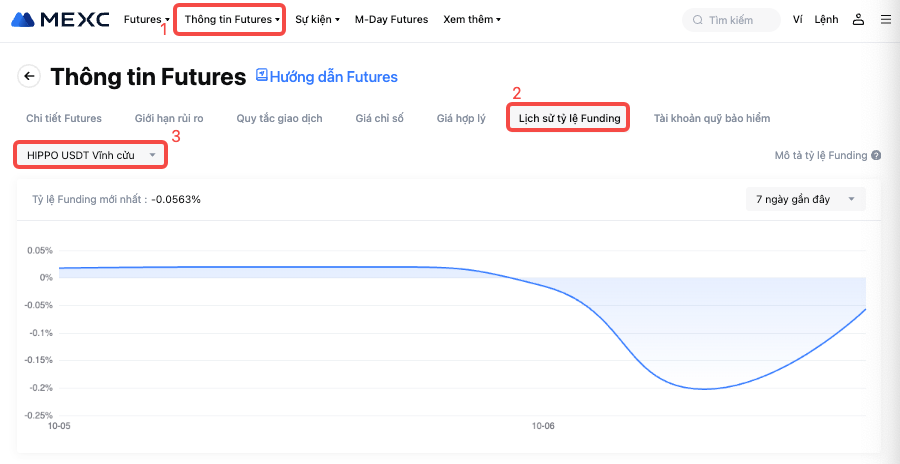
Task: Click the back arrow button
Action: pos(29,76)
